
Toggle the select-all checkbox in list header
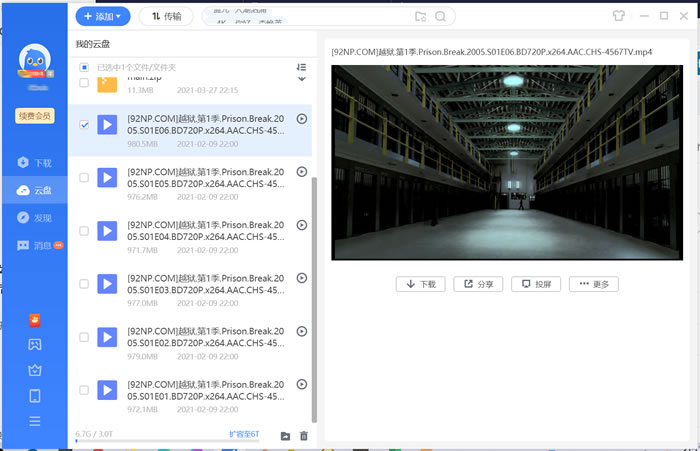(x=84, y=67)
